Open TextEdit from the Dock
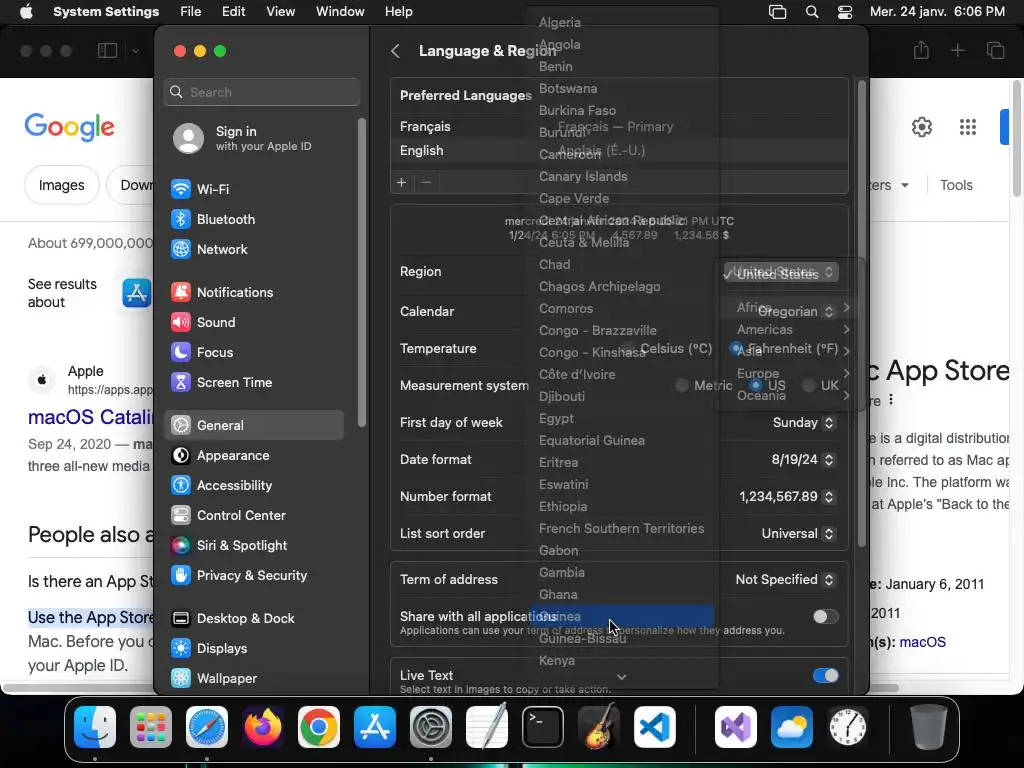The image size is (1024, 768). click(487, 727)
